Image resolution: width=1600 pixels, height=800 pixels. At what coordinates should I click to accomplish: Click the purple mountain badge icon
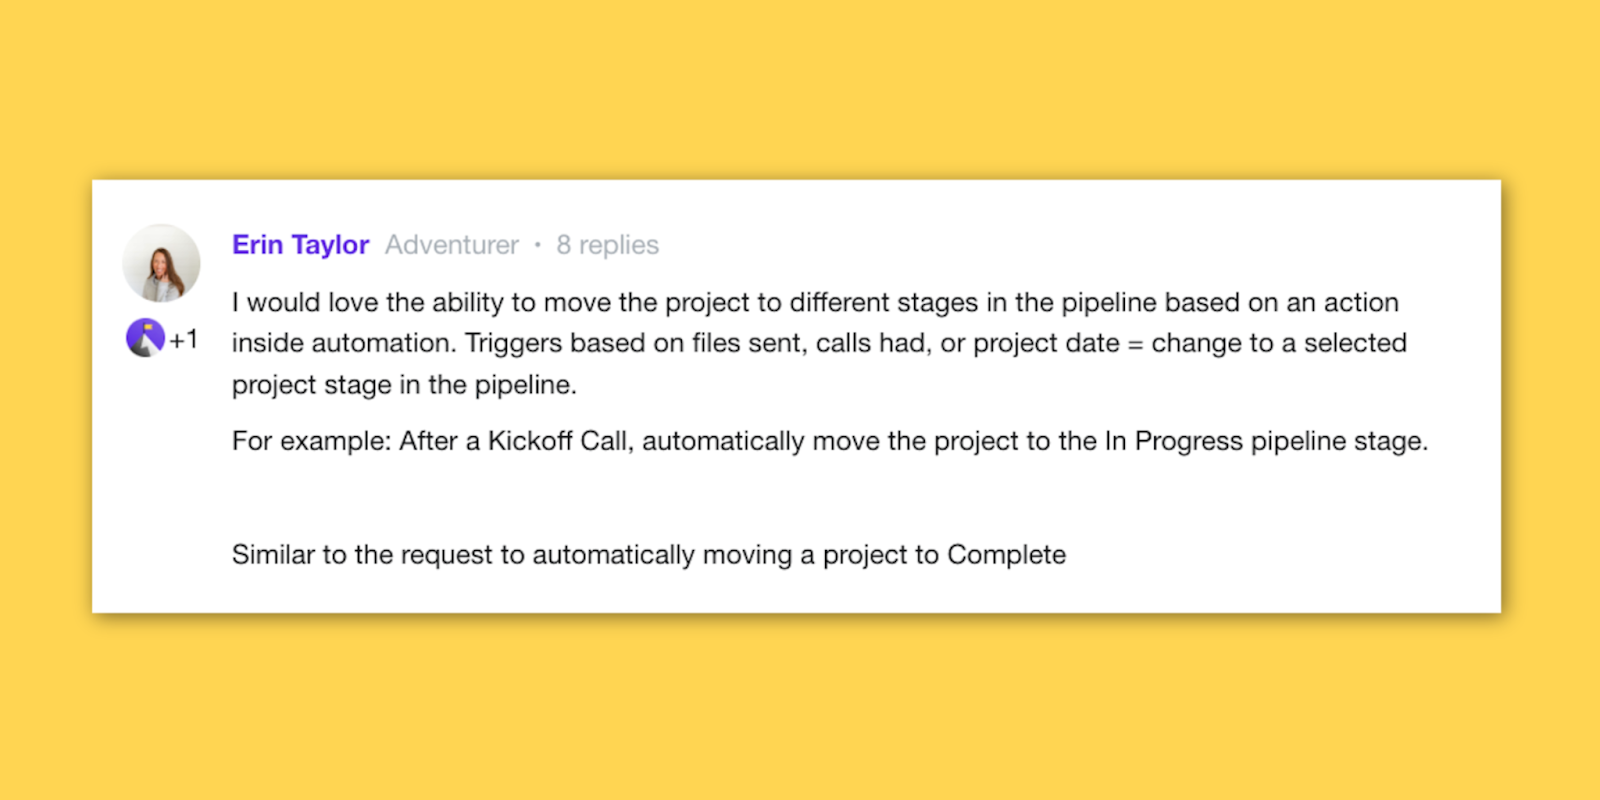145,338
